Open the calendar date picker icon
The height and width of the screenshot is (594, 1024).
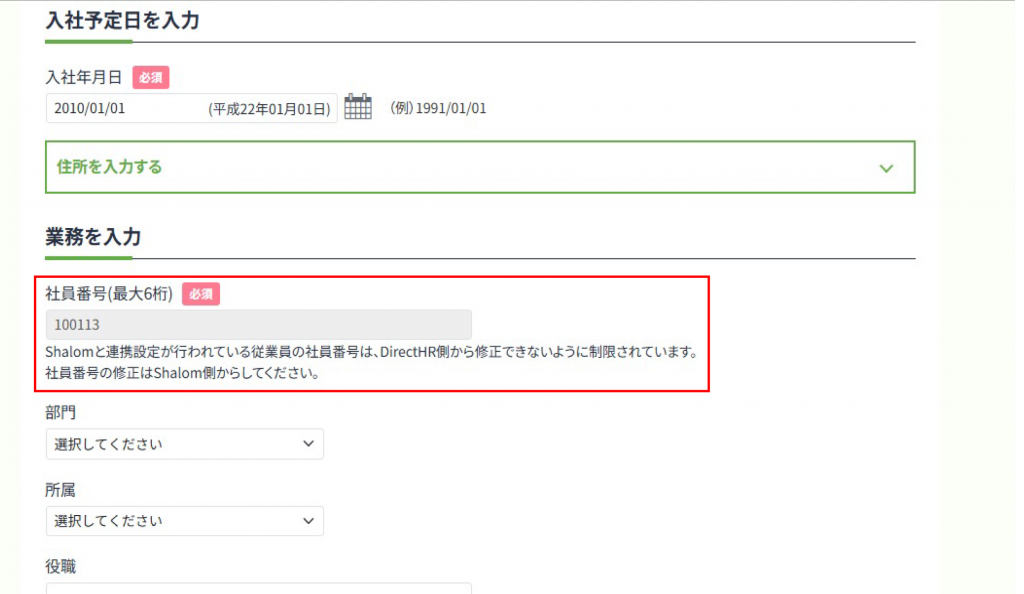pos(358,106)
